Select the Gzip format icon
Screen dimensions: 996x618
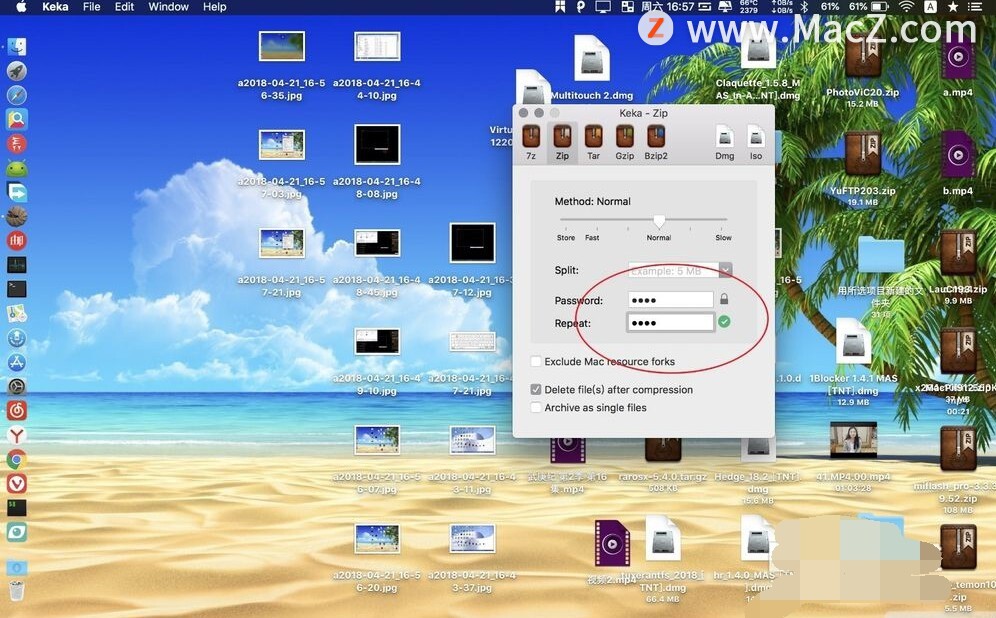tap(624, 142)
